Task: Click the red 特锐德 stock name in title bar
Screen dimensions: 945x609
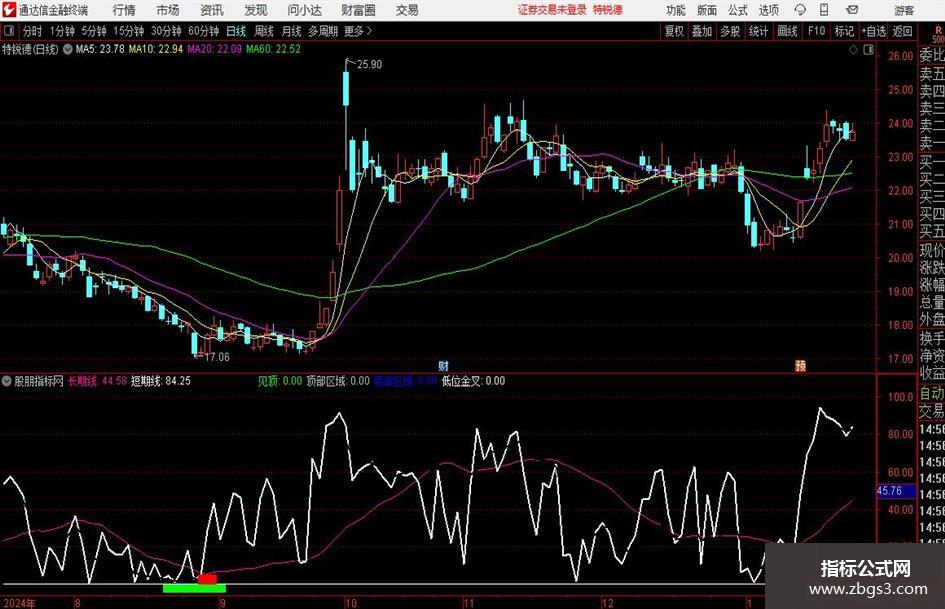Action: (607, 10)
